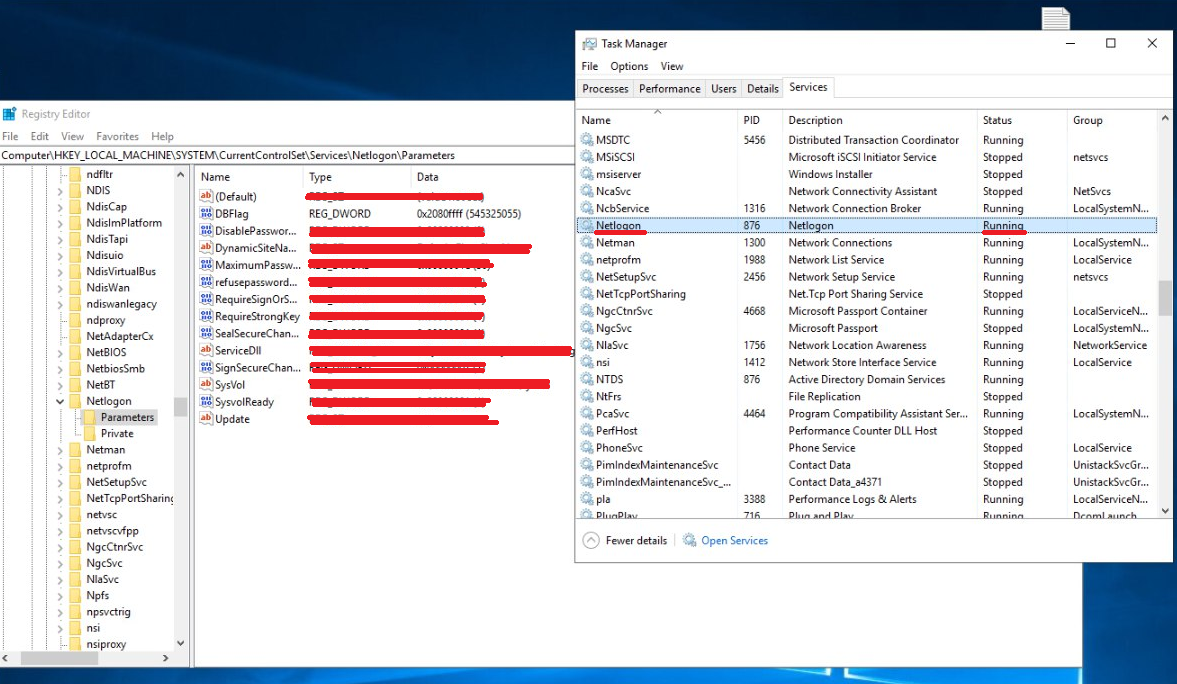Open the Registry Editor Favorites menu
The image size is (1177, 684).
[117, 136]
